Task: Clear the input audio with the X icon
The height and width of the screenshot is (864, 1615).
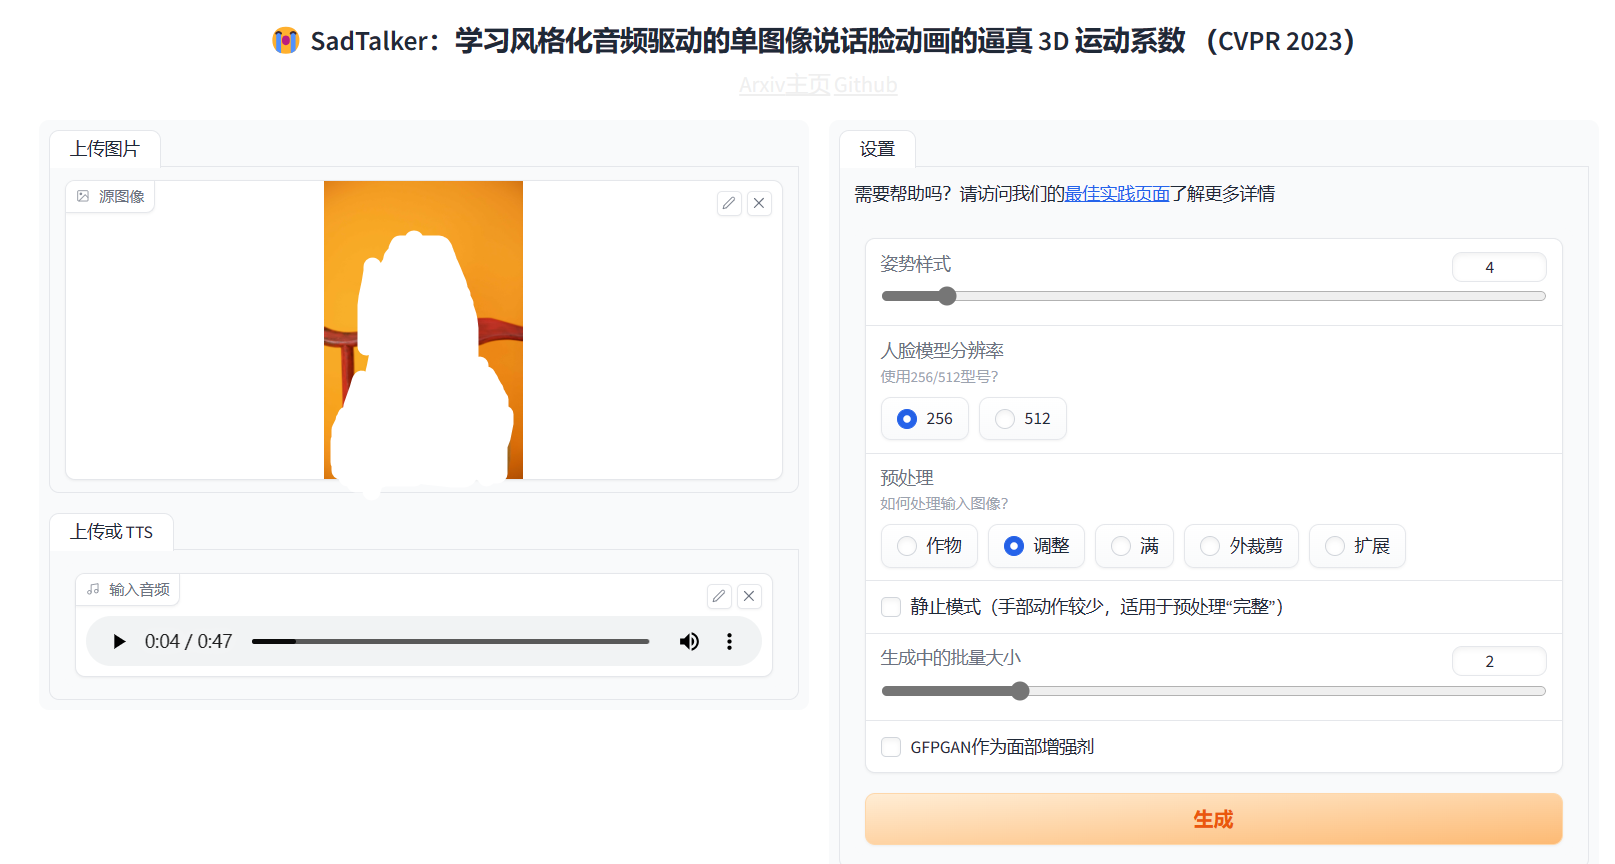Action: (x=749, y=596)
